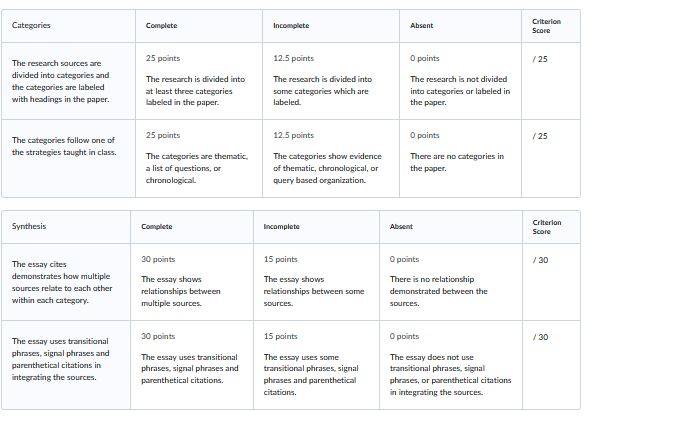Image resolution: width=675 pixels, height=421 pixels.
Task: Click the Criterion Score header in the Categories table
Action: click(546, 26)
